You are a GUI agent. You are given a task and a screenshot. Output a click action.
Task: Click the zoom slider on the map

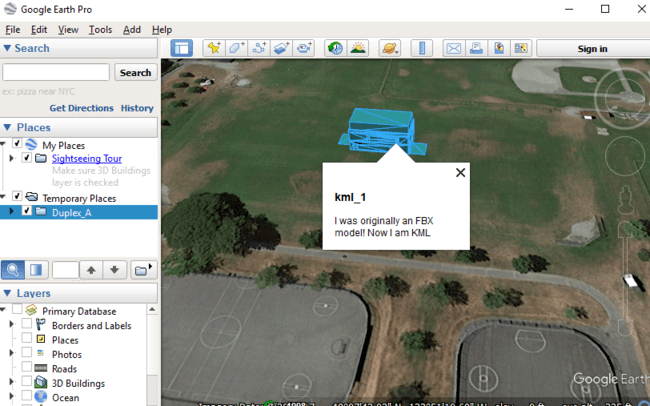(625, 277)
